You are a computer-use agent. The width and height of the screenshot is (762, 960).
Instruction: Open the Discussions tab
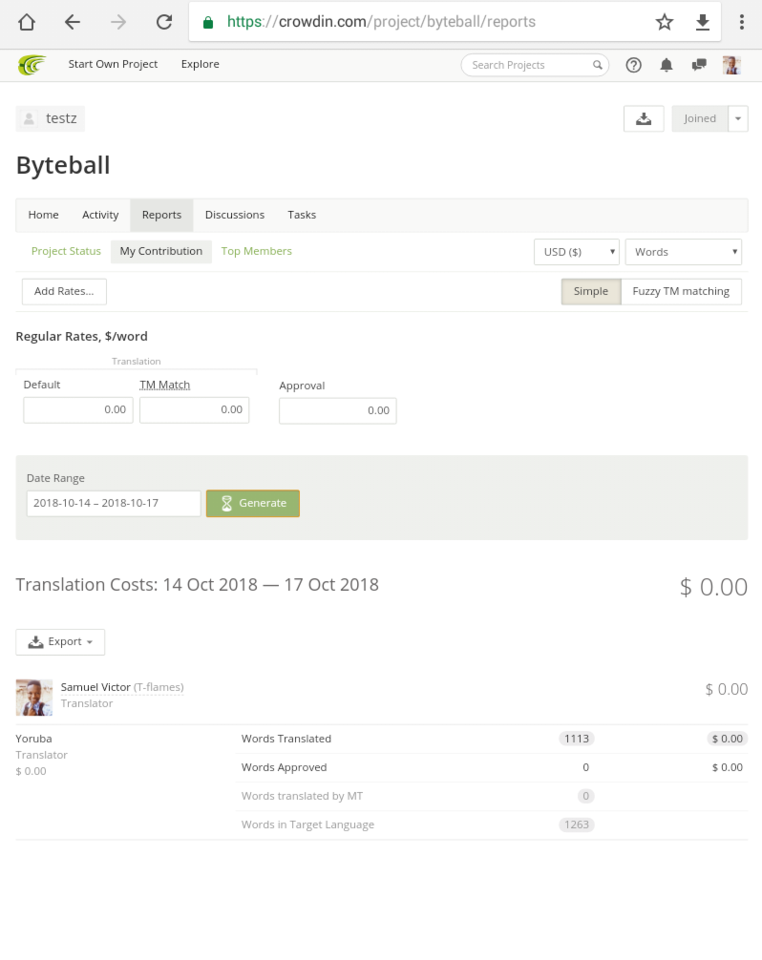pyautogui.click(x=234, y=215)
